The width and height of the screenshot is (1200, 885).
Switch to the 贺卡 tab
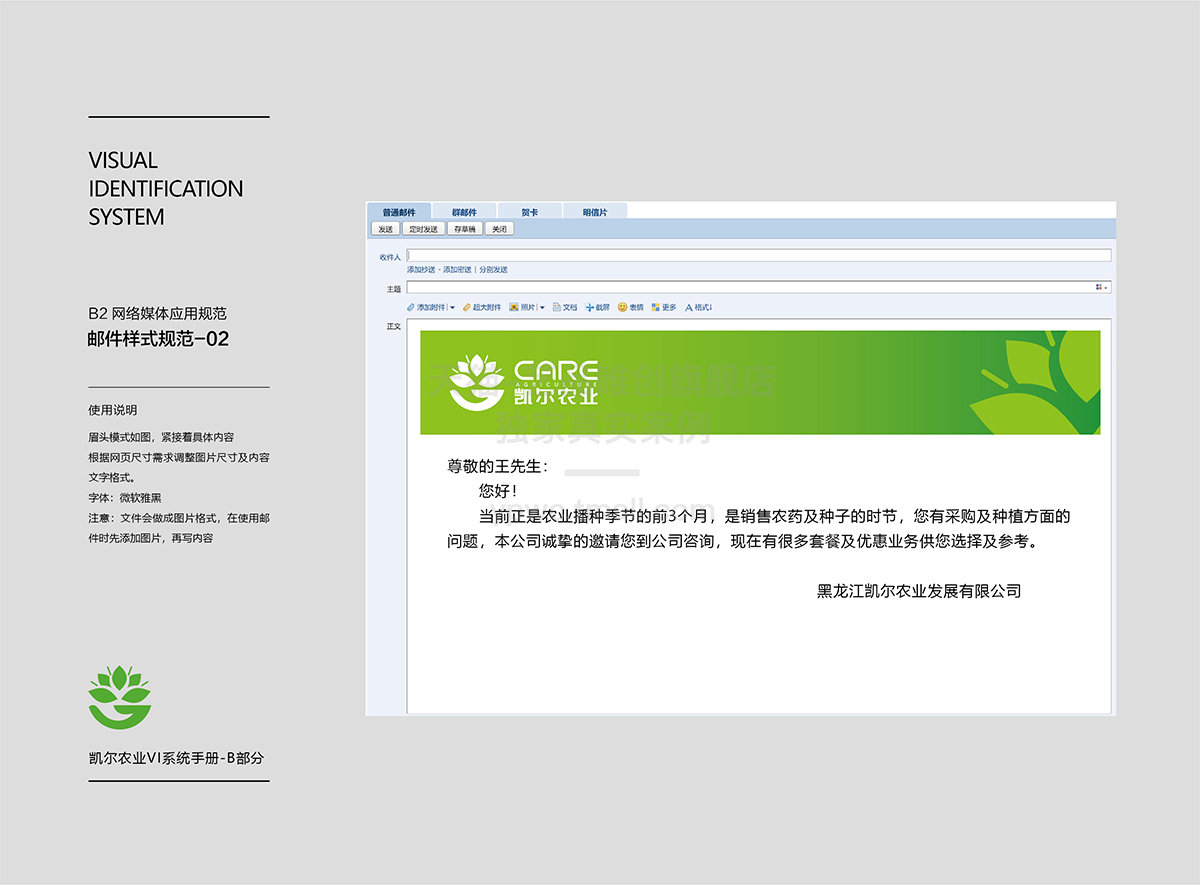tap(529, 212)
